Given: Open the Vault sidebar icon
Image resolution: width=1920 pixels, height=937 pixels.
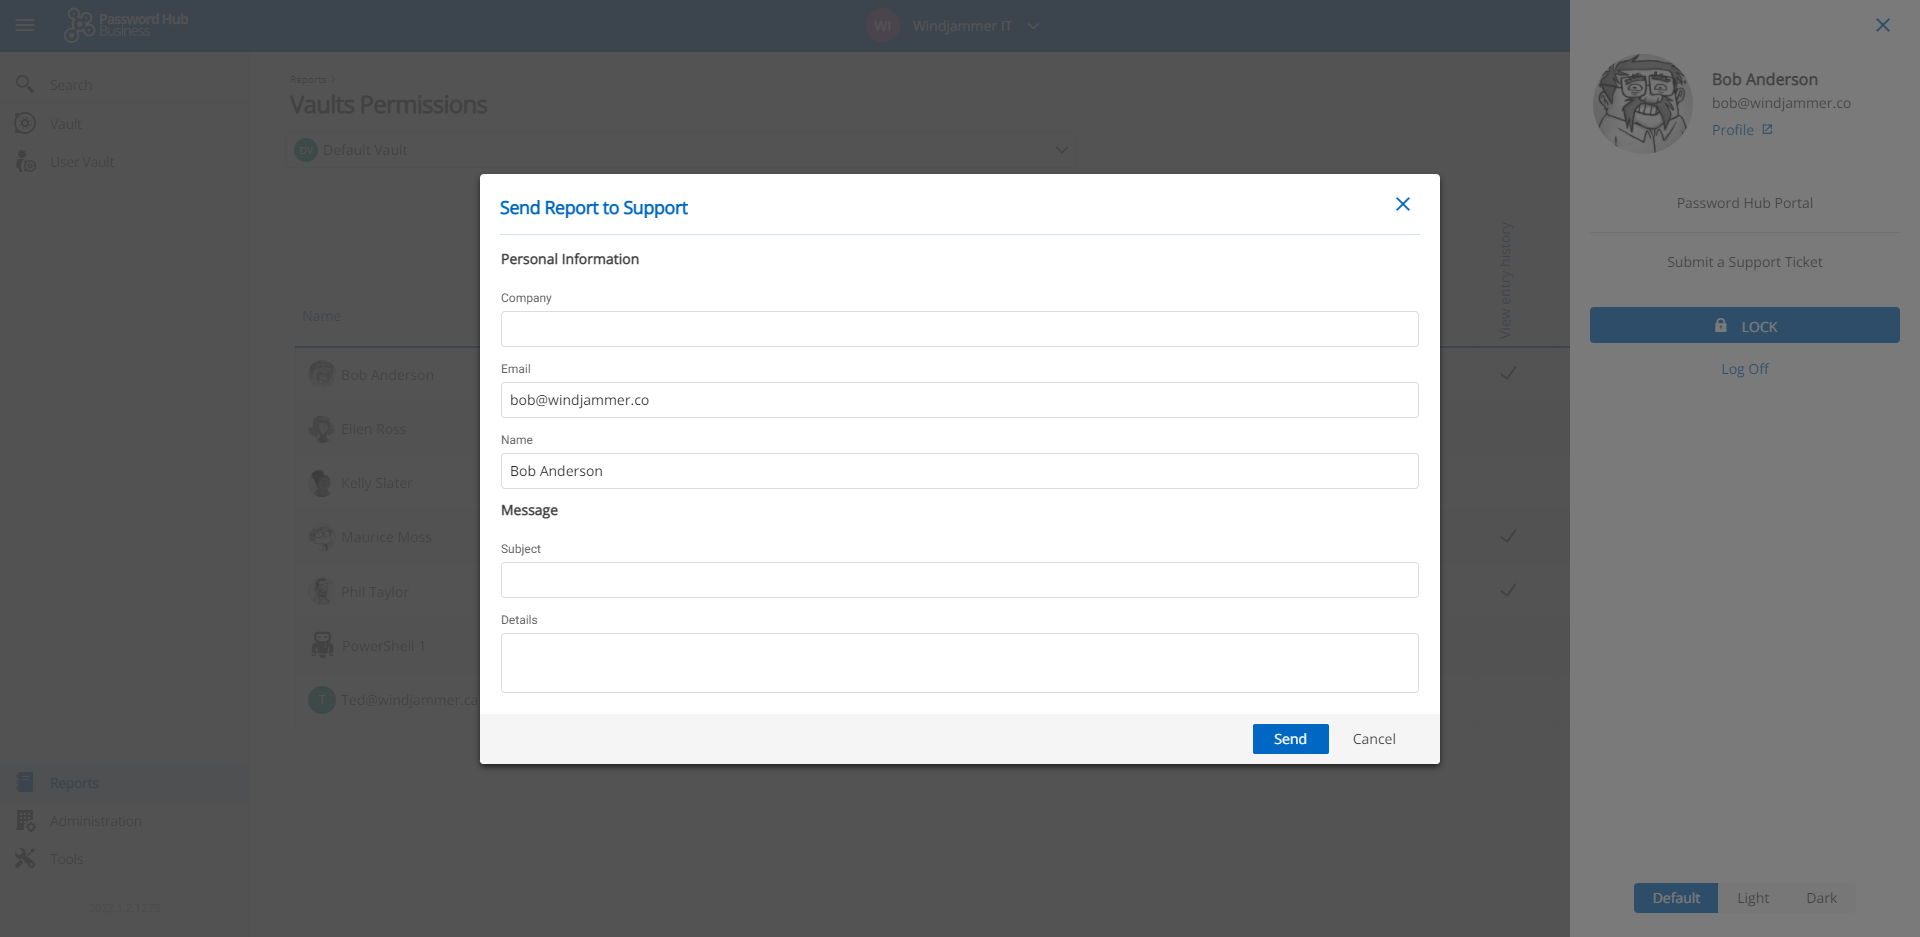Looking at the screenshot, I should [25, 124].
